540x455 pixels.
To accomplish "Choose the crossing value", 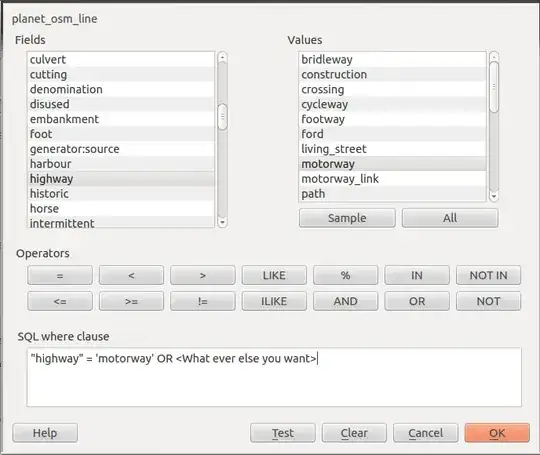I will (x=393, y=89).
